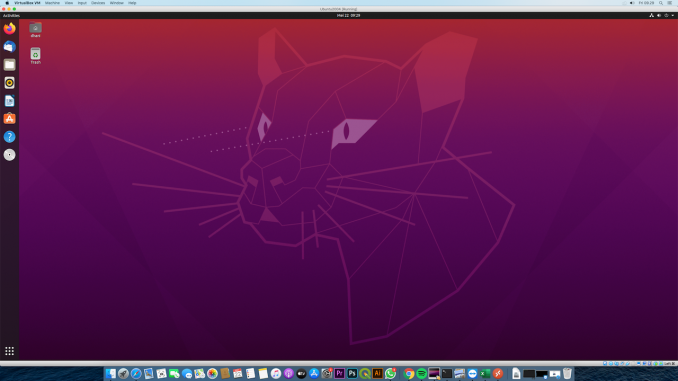The width and height of the screenshot is (678, 381).
Task: Open the Ubuntu clock and calendar menu
Action: pyautogui.click(x=349, y=16)
